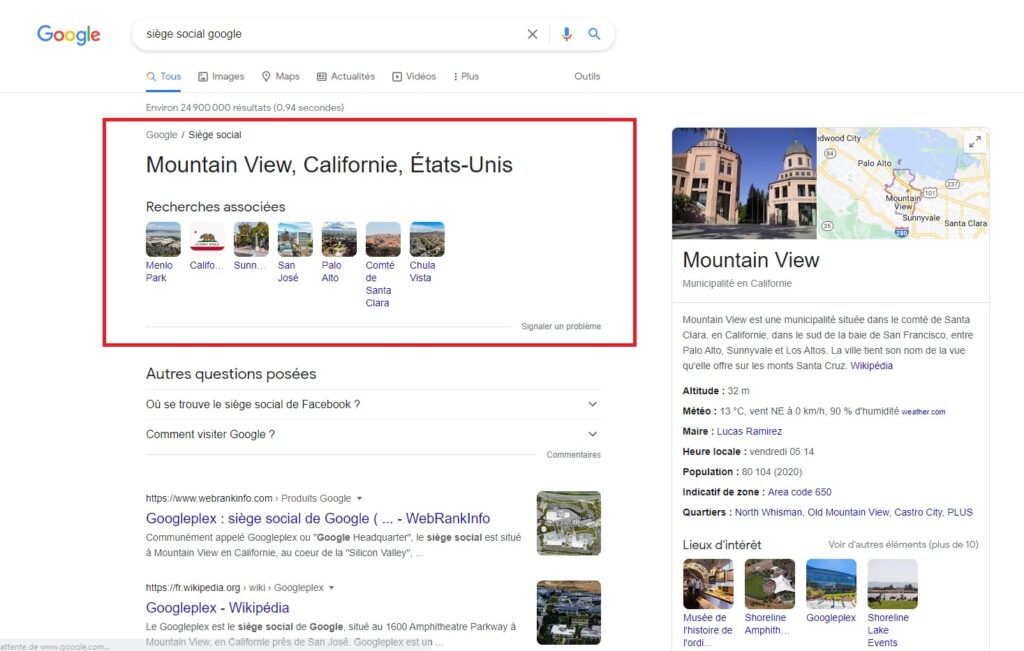Image resolution: width=1024 pixels, height=651 pixels.
Task: Switch to the Images tab
Action: [x=221, y=76]
